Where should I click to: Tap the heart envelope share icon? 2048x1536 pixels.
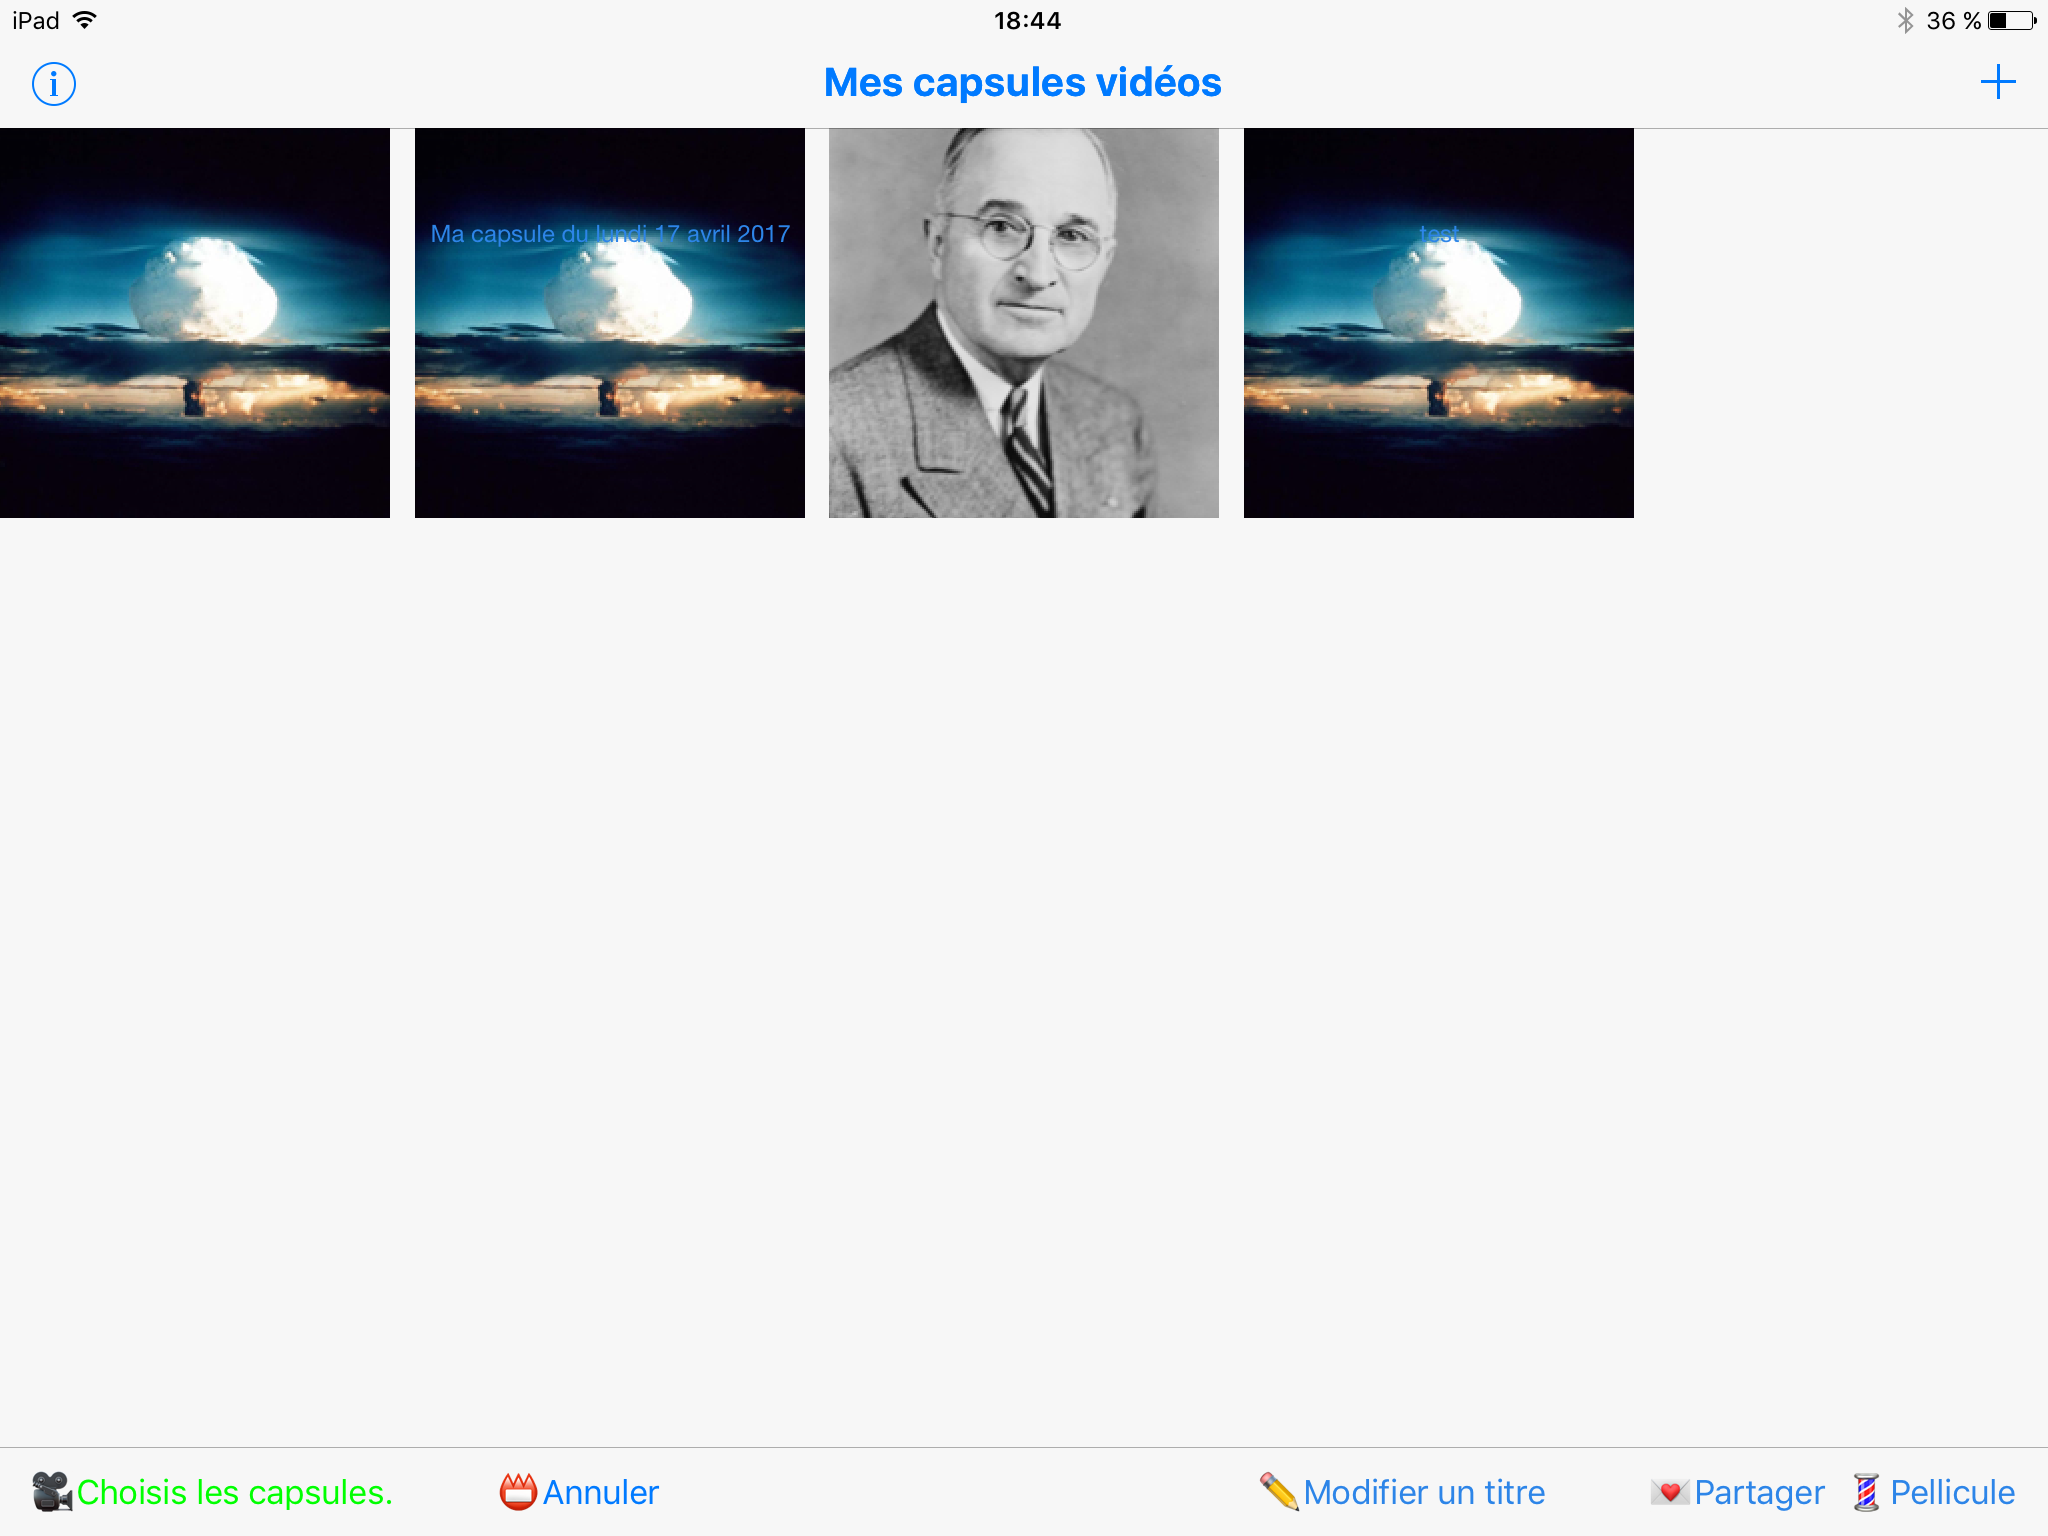coord(1670,1492)
